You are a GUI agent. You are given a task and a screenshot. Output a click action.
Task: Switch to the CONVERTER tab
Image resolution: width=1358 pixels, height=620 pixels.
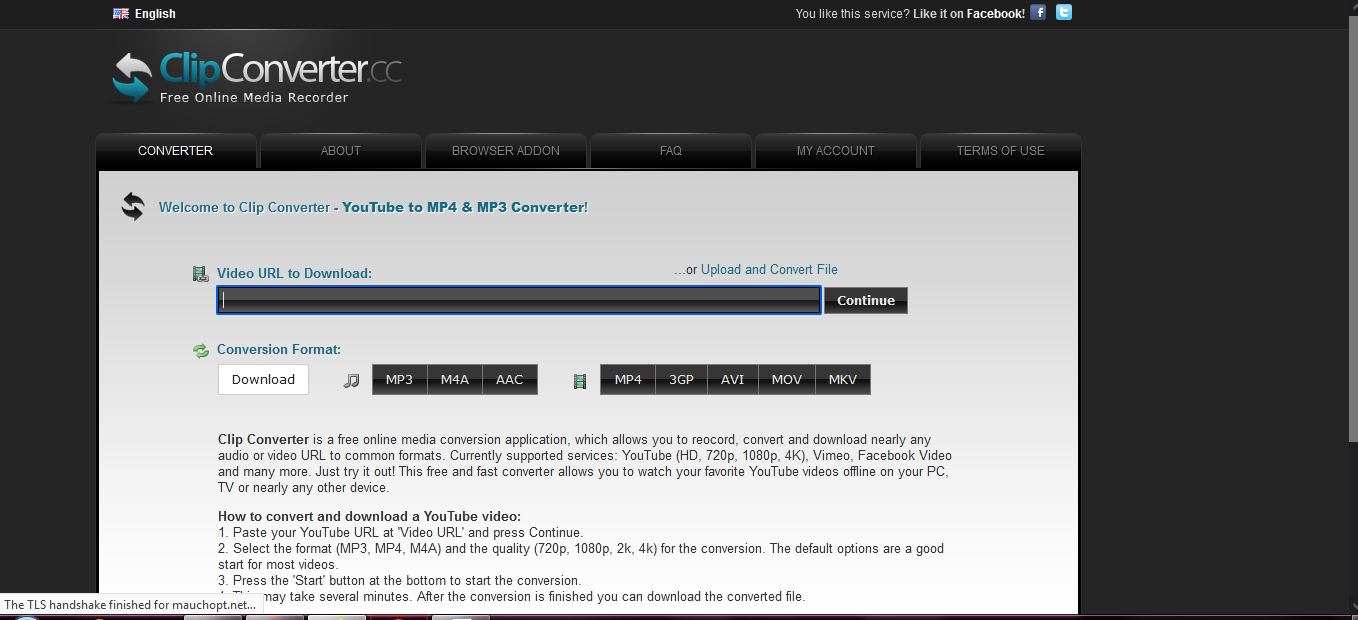[176, 151]
